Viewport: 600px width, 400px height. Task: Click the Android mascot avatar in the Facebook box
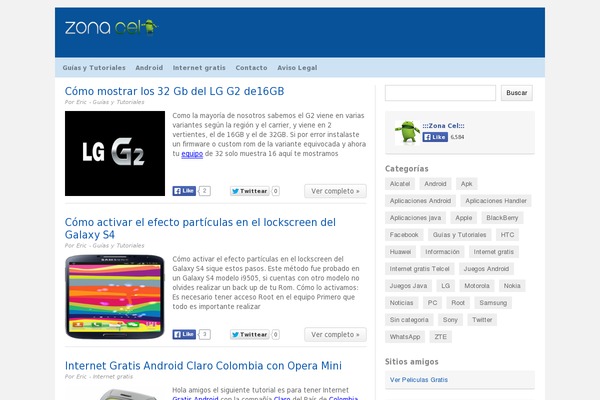407,132
